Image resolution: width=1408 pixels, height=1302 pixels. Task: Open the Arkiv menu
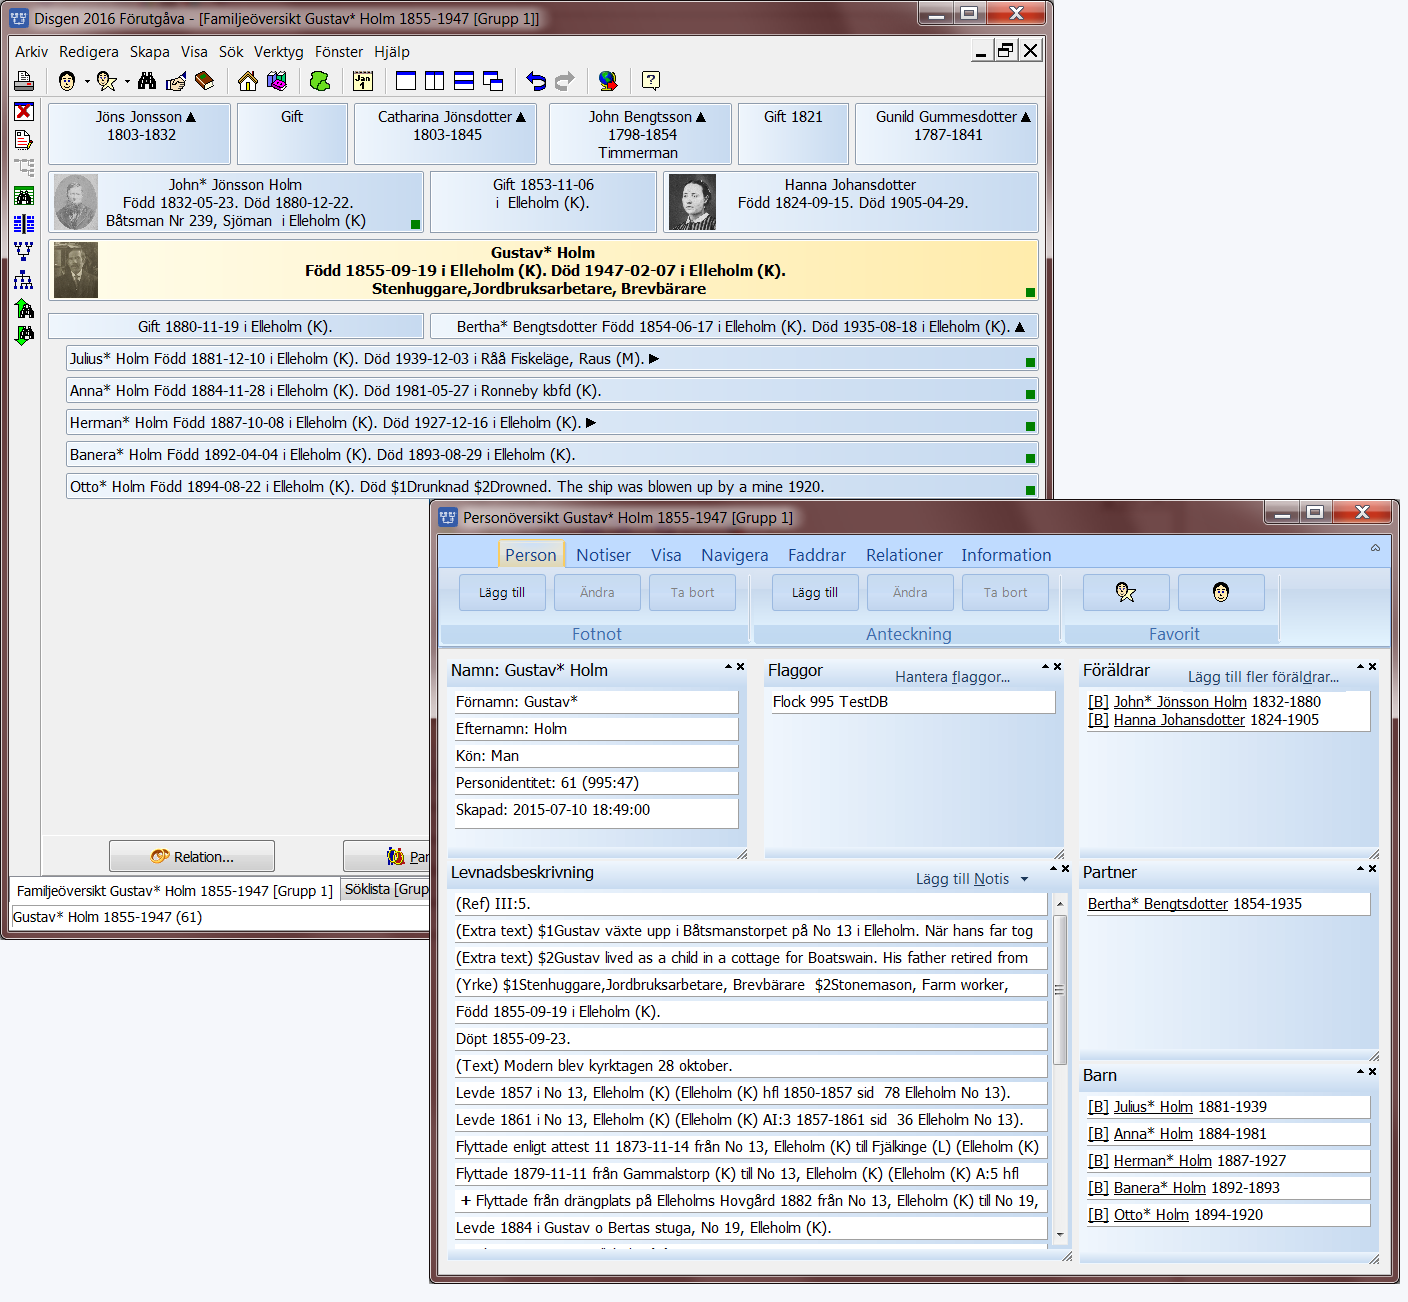pyautogui.click(x=31, y=52)
